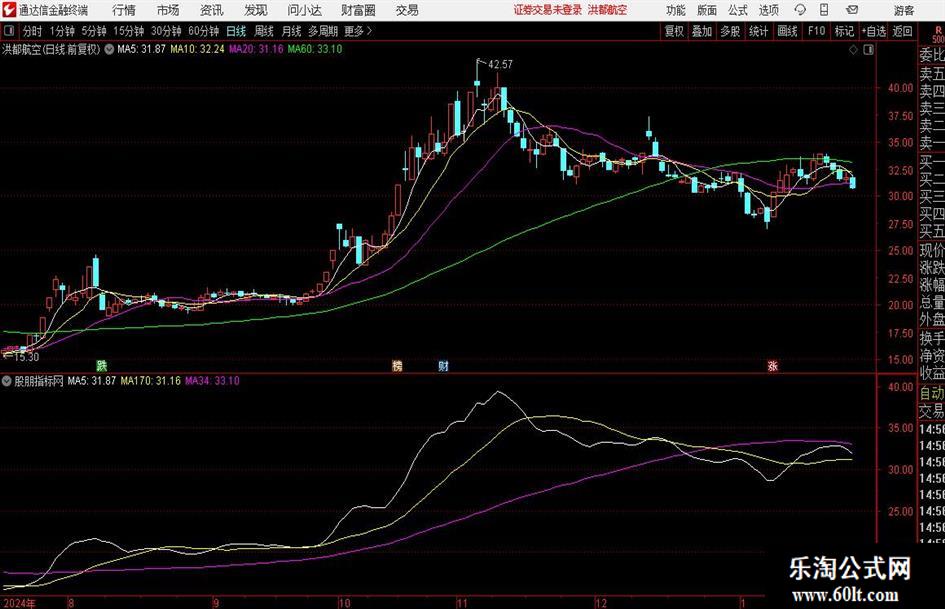Screen dimensions: 945x609
Task: Select the 日线 daily period tab
Action: pos(236,31)
